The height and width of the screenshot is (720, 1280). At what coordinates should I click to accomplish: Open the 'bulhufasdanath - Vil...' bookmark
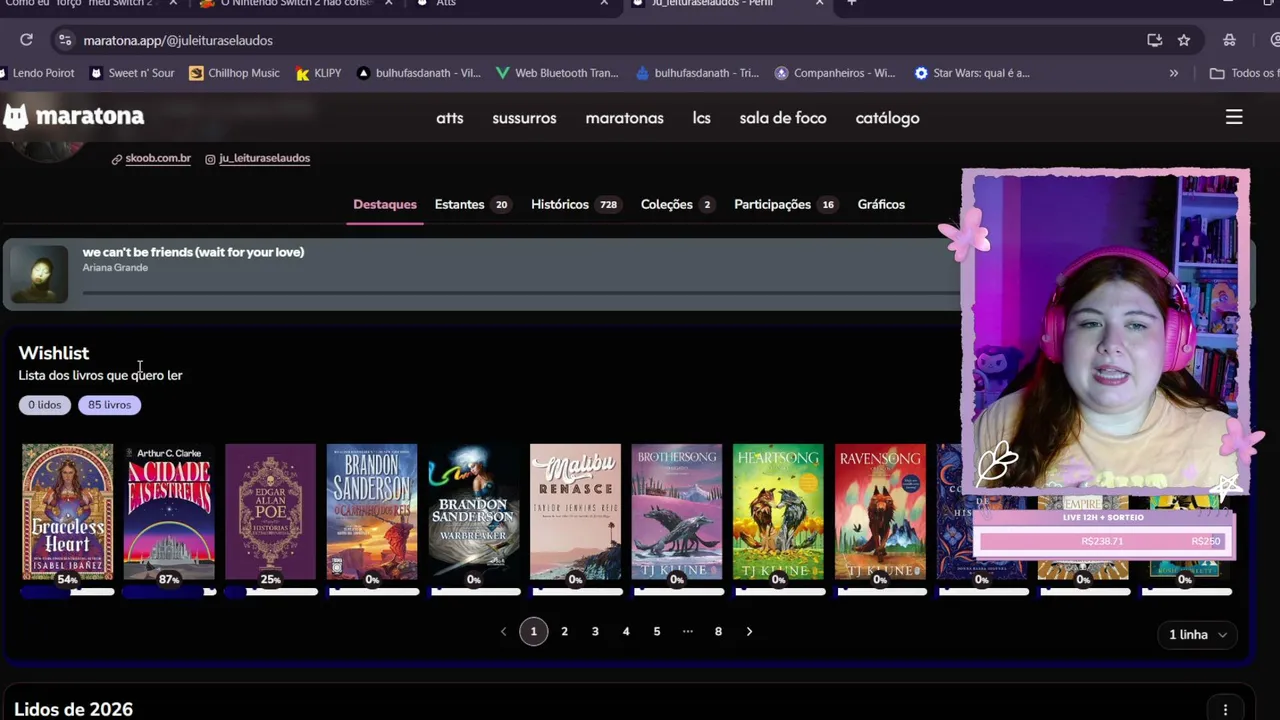419,73
